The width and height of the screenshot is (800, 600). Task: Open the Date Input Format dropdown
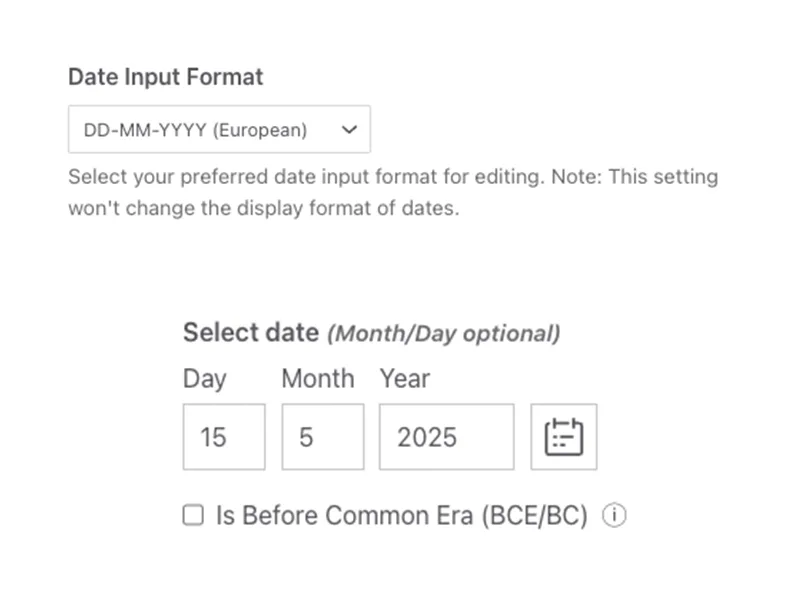(x=218, y=128)
